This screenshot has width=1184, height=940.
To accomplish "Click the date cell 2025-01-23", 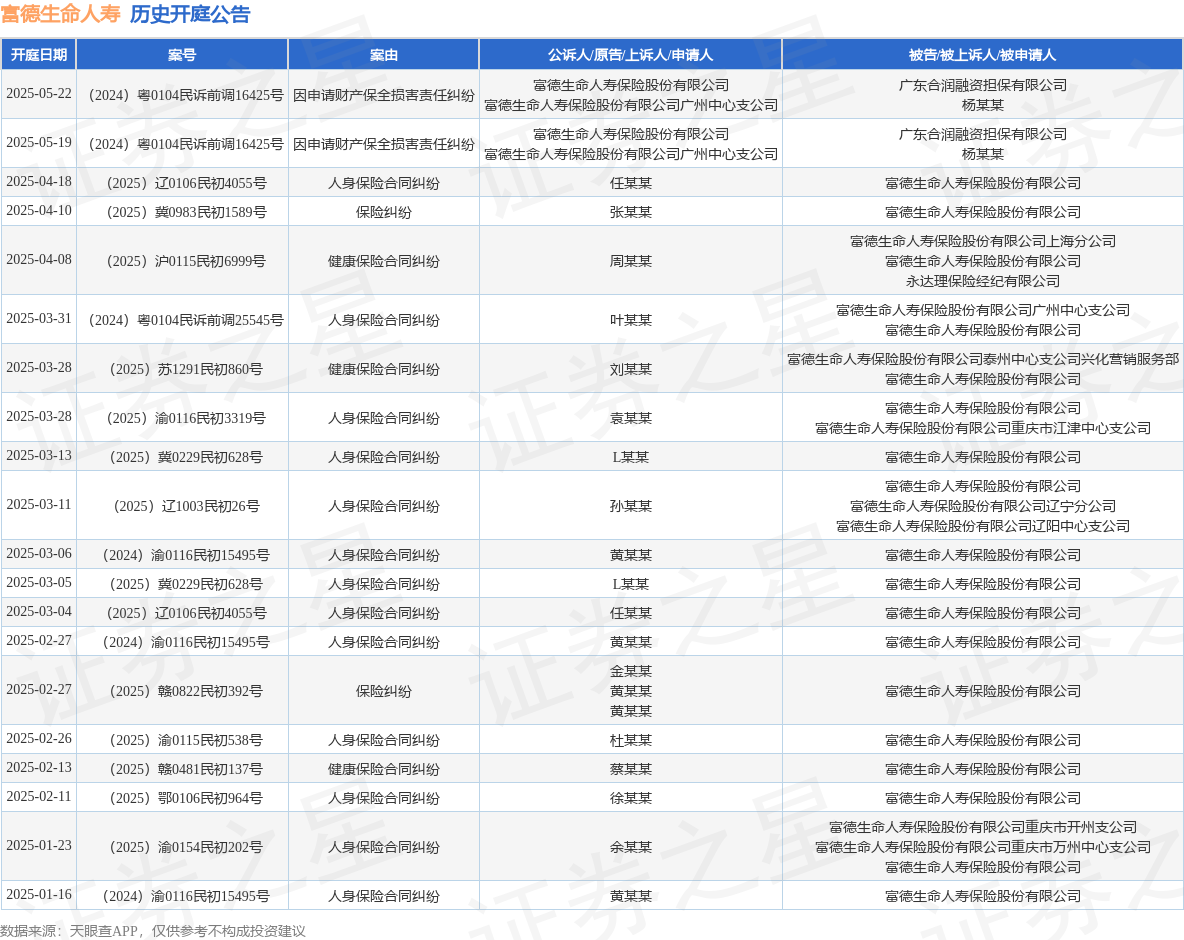I will tap(39, 846).
